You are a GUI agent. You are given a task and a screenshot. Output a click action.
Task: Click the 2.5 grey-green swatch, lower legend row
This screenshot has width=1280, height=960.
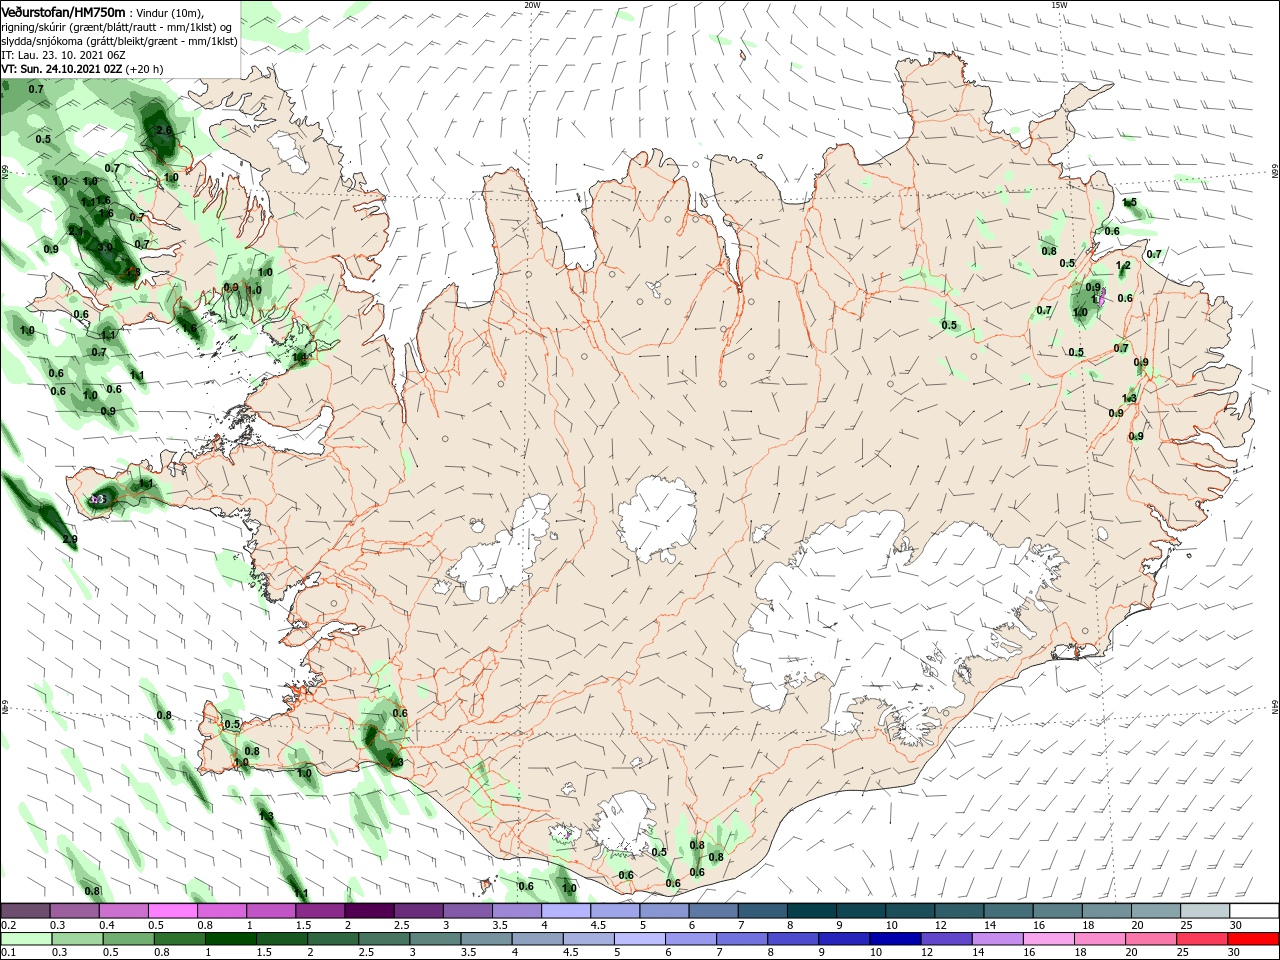[x=384, y=939]
